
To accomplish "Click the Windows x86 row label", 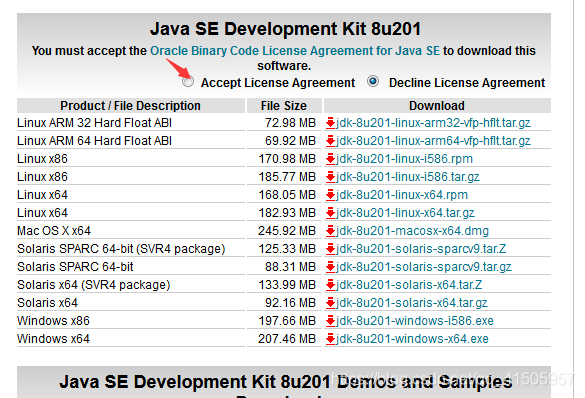I will (x=53, y=321).
